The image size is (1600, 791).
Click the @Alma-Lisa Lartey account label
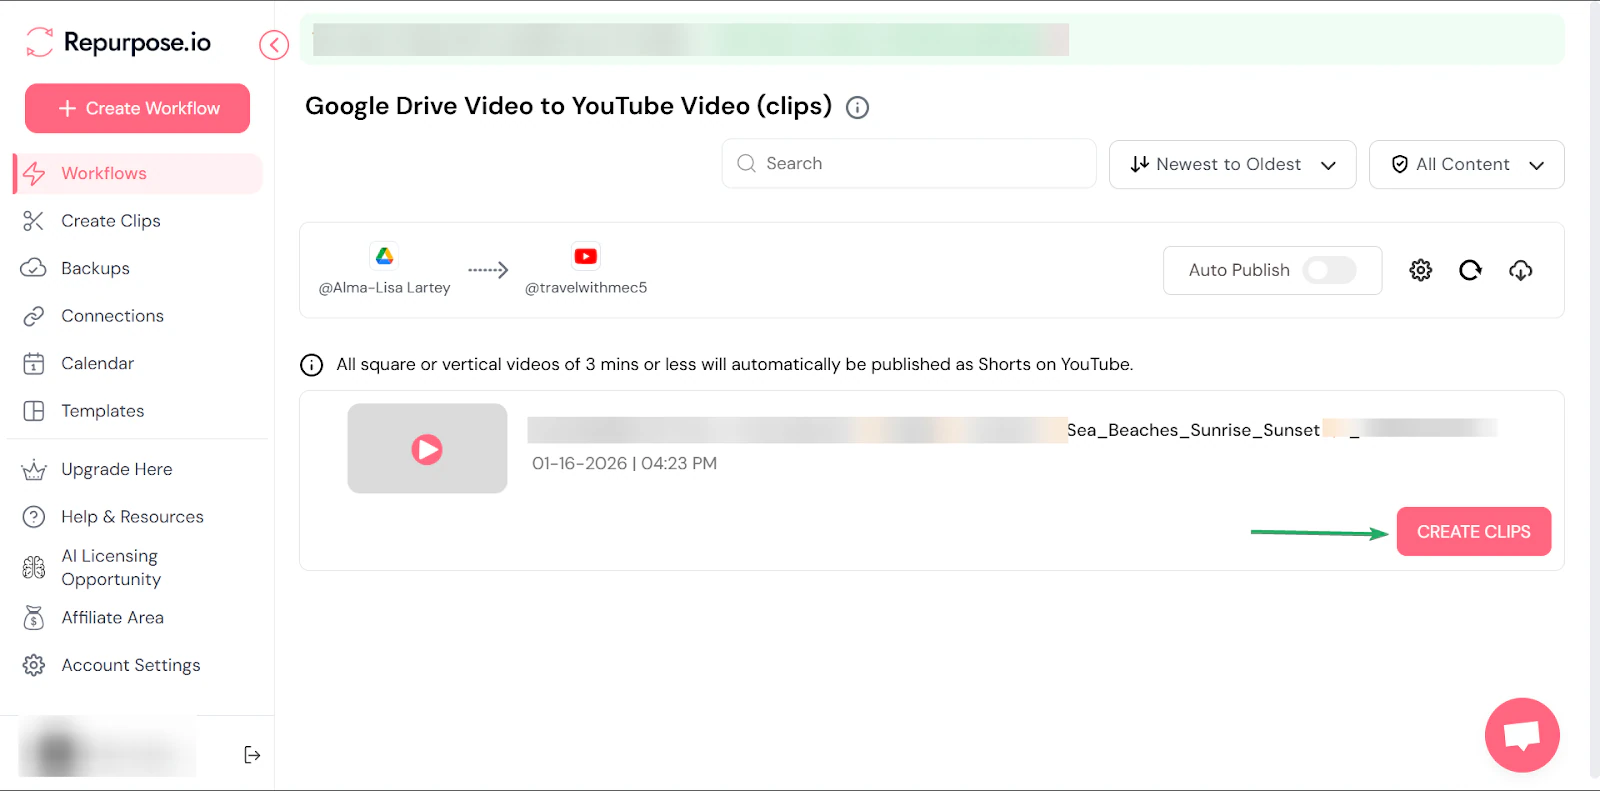384,288
